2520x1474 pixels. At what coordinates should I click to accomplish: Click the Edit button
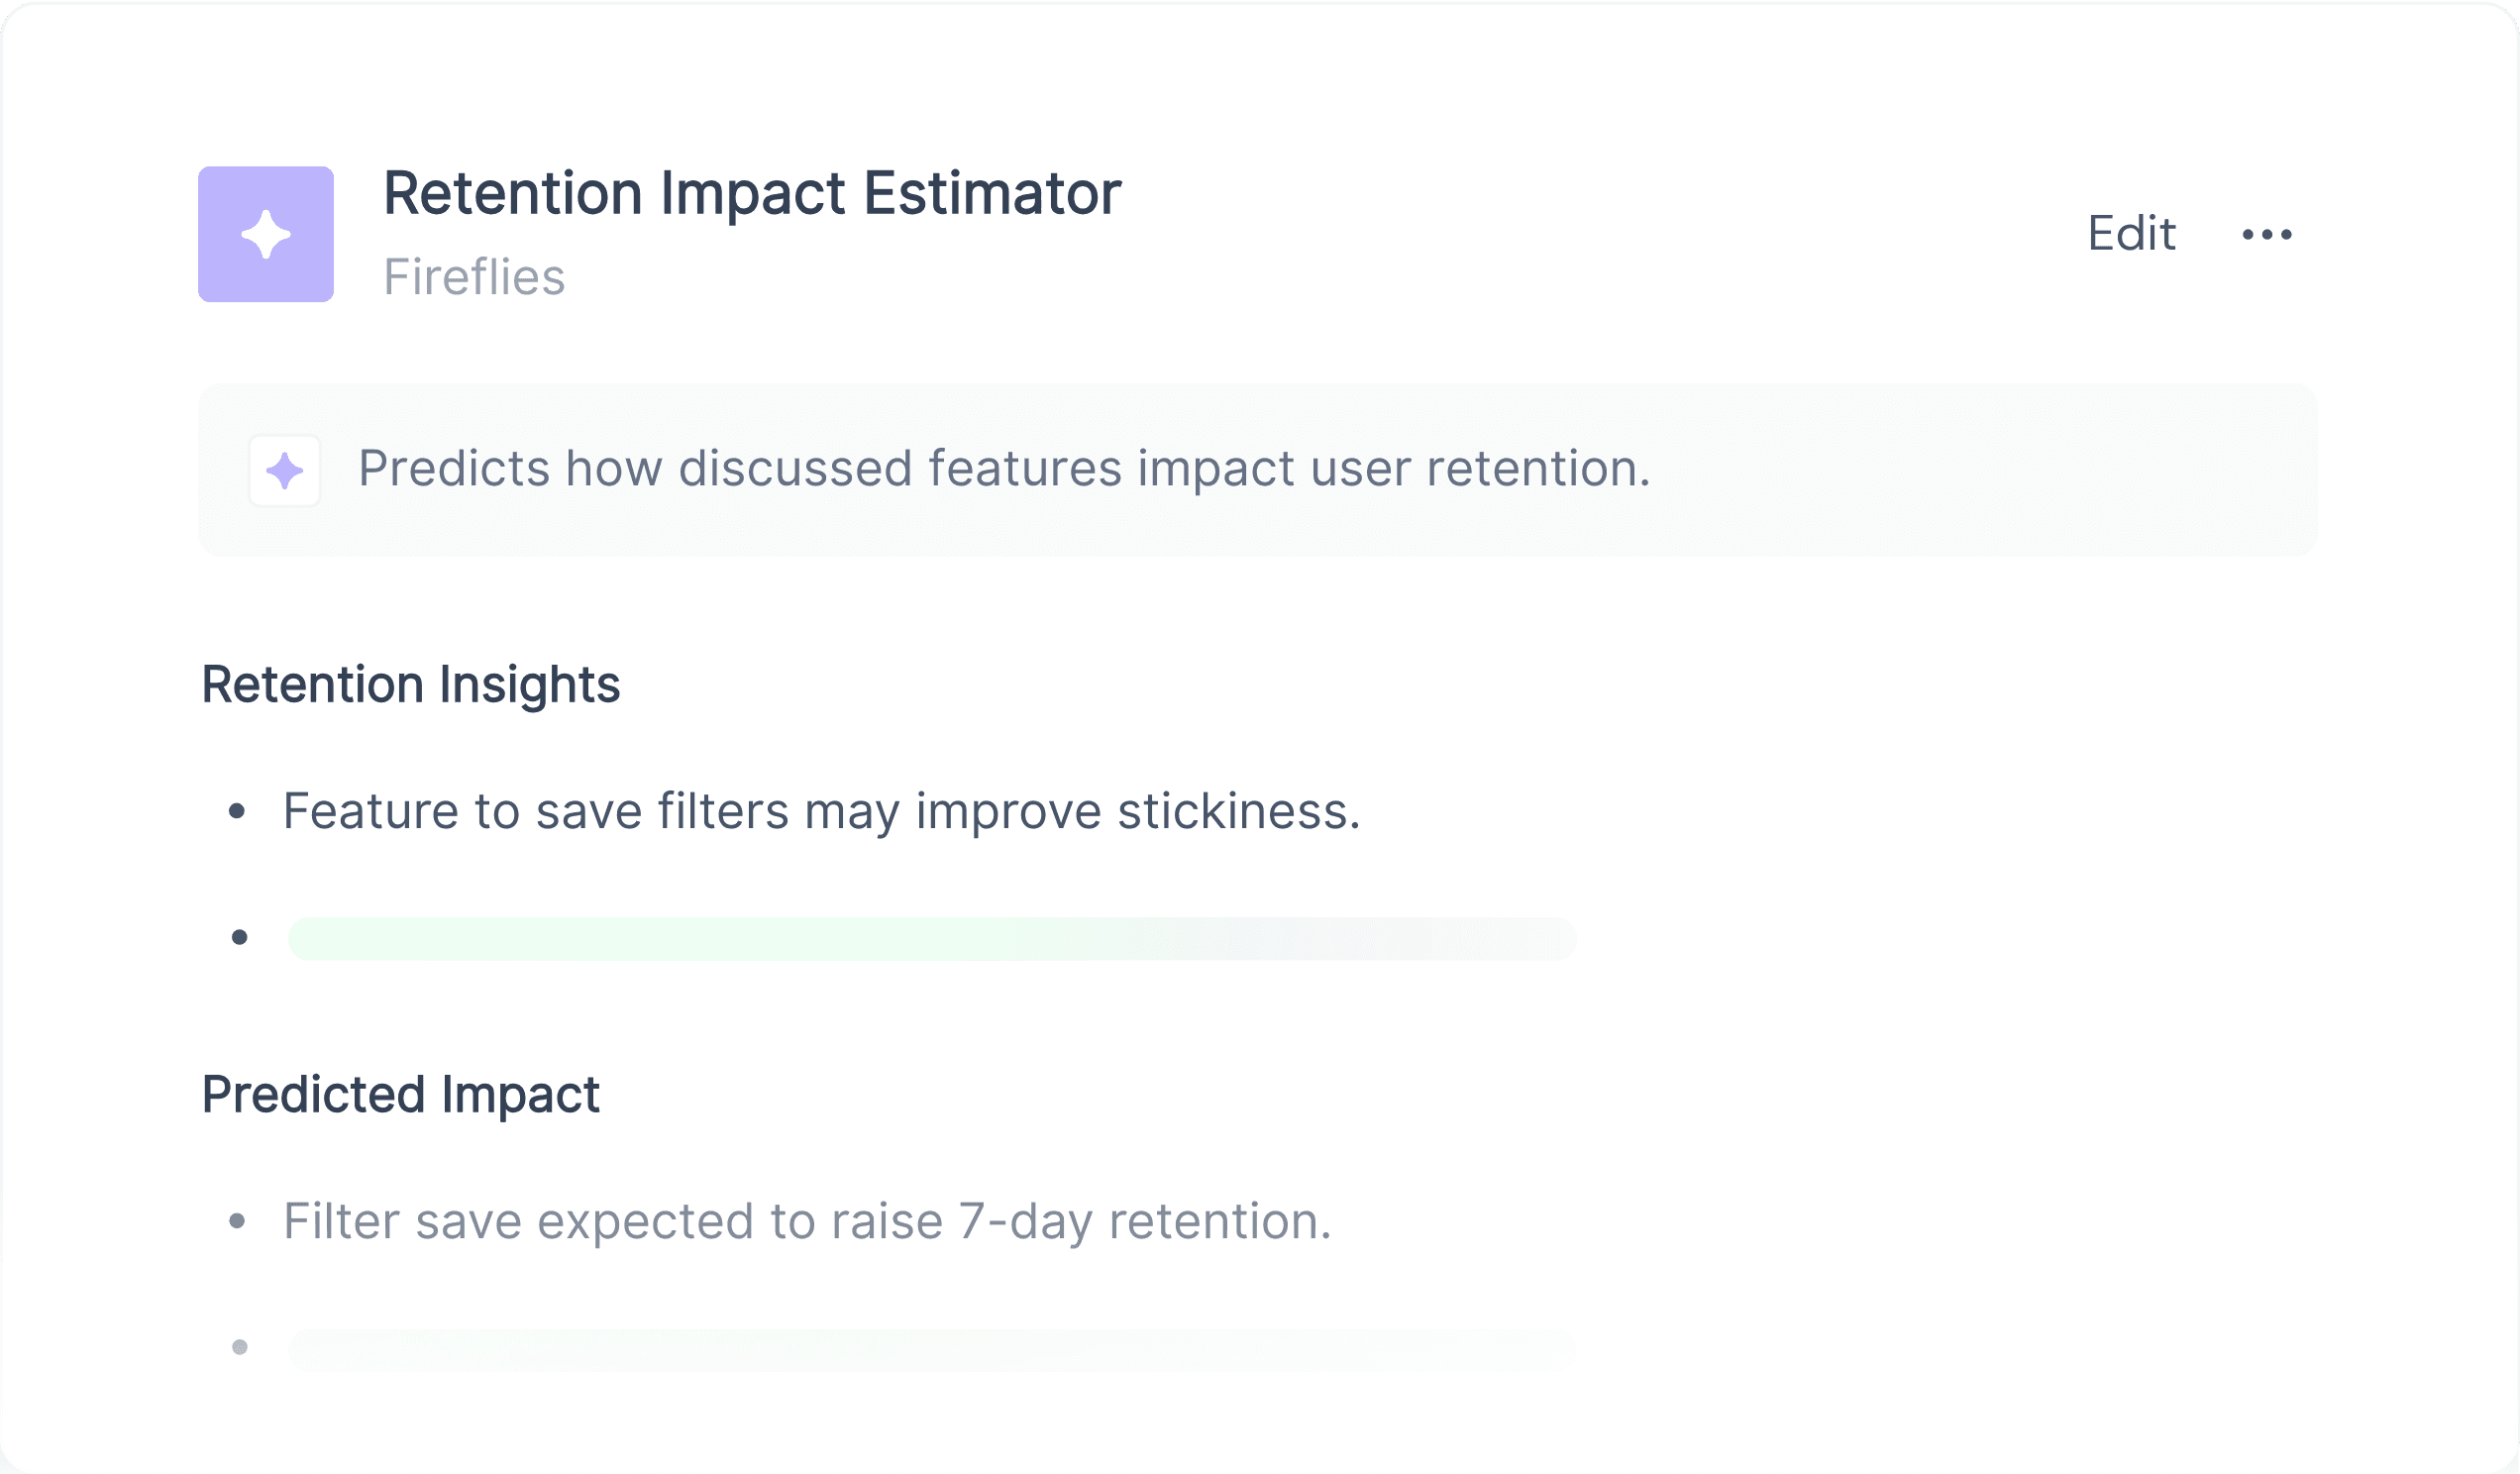2131,234
